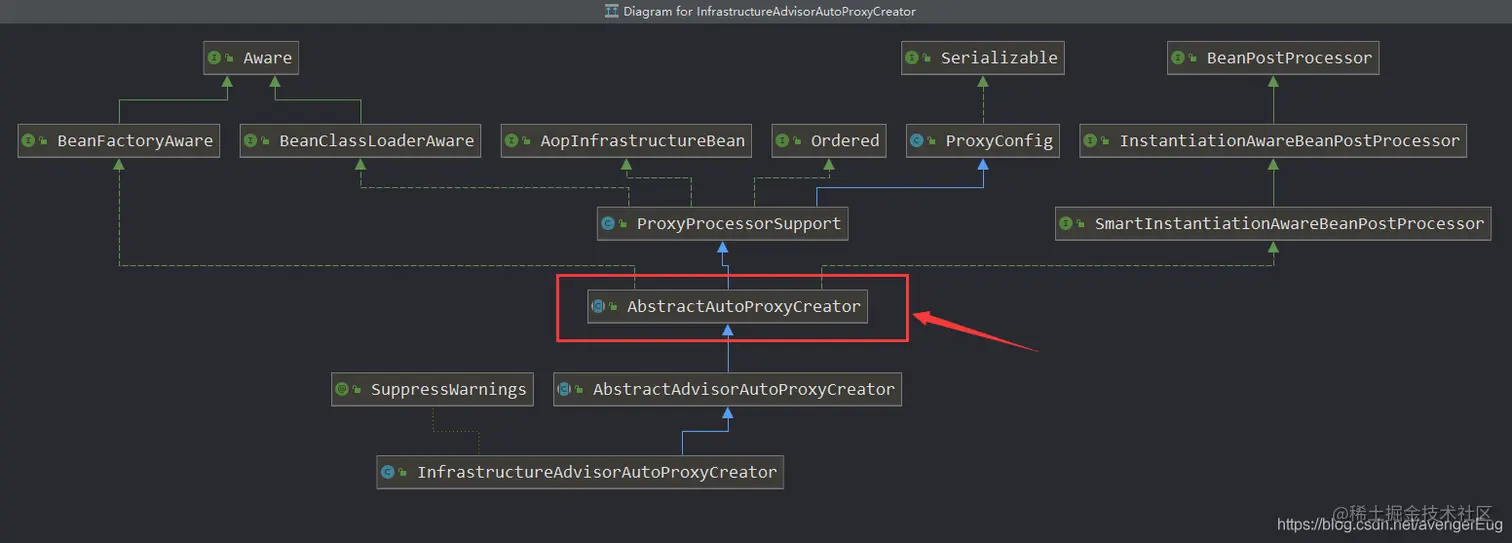This screenshot has height=543, width=1512.
Task: Click the interface icon on Ordered node
Action: 782,141
